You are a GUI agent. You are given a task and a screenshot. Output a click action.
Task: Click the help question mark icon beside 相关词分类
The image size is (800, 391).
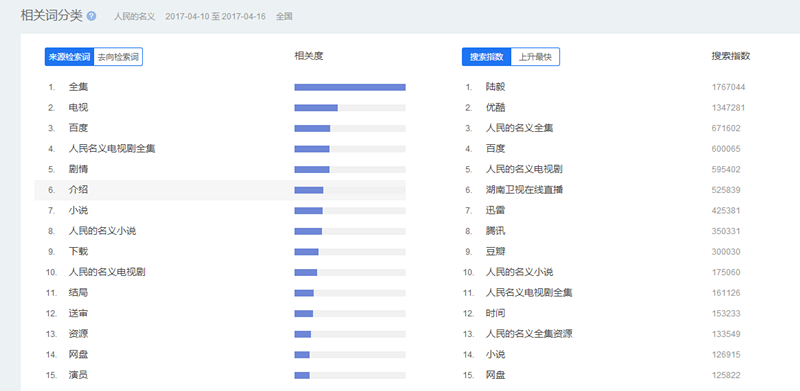click(91, 16)
